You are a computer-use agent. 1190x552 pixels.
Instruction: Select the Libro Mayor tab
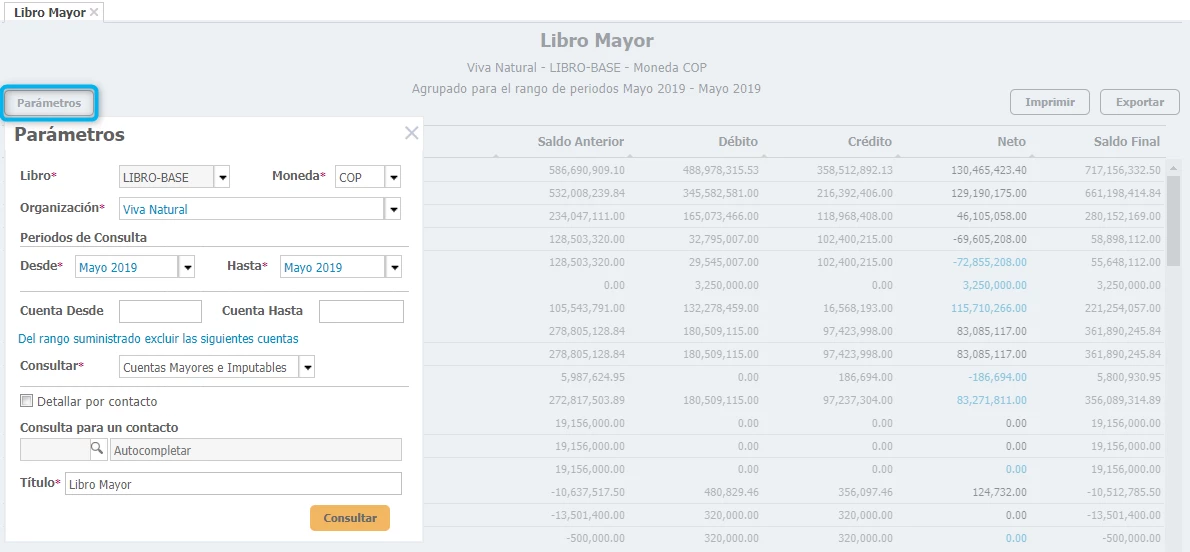point(49,12)
